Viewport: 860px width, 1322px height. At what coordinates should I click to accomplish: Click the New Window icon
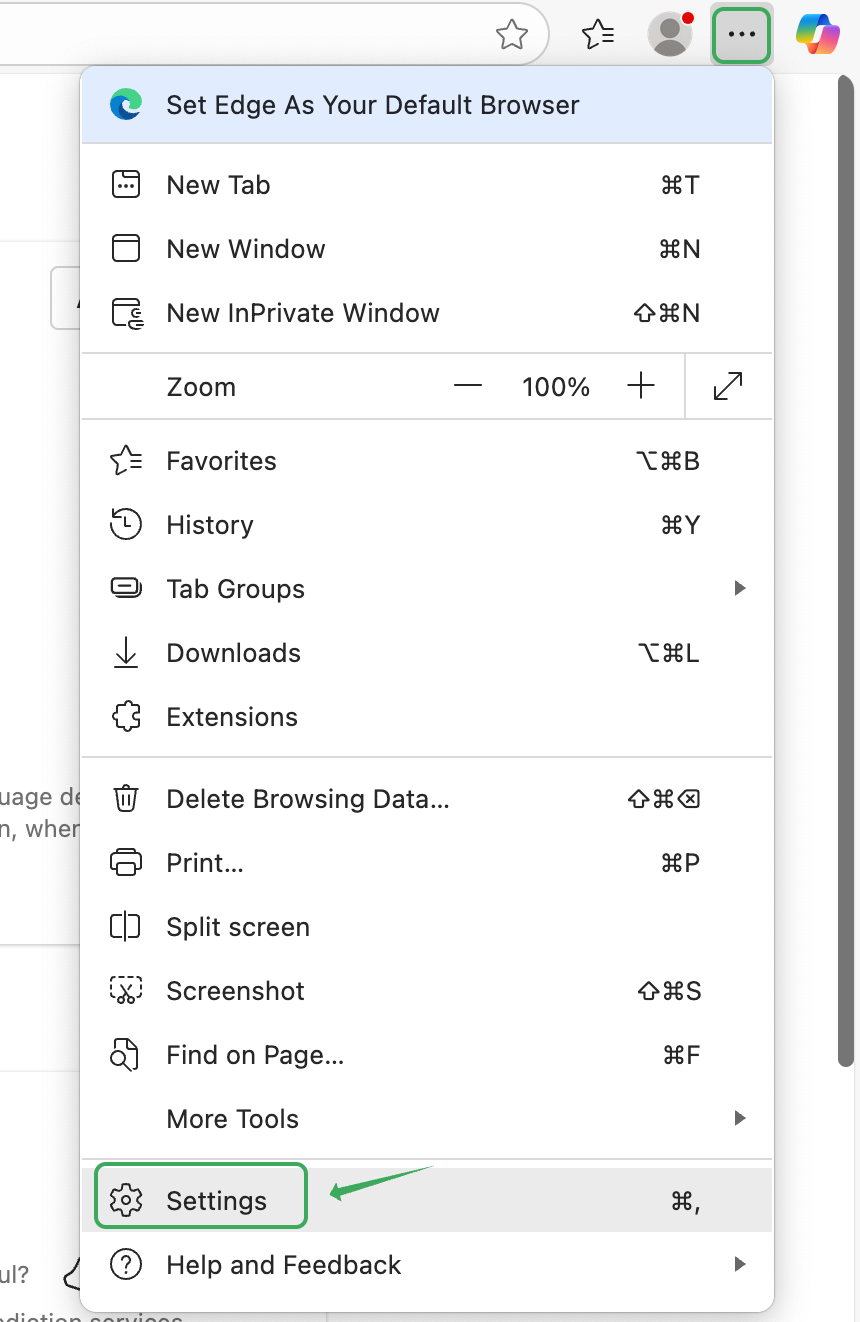click(x=126, y=249)
